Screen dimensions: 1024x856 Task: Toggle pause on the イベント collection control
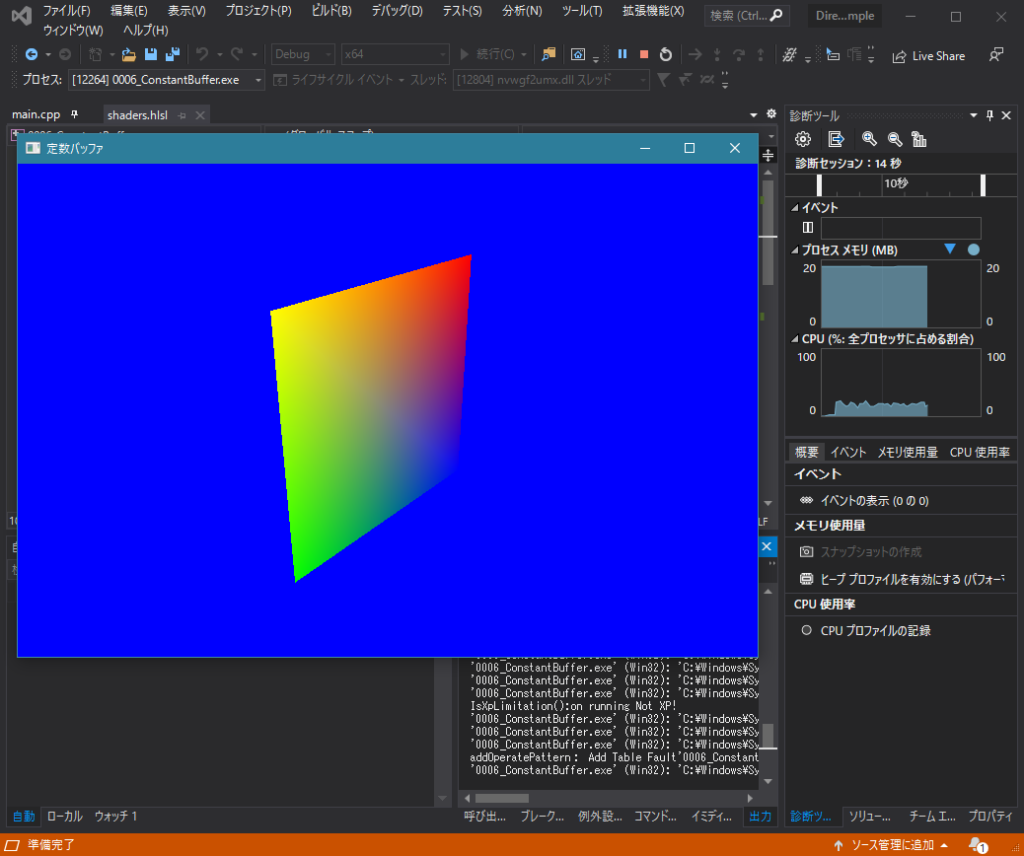808,227
